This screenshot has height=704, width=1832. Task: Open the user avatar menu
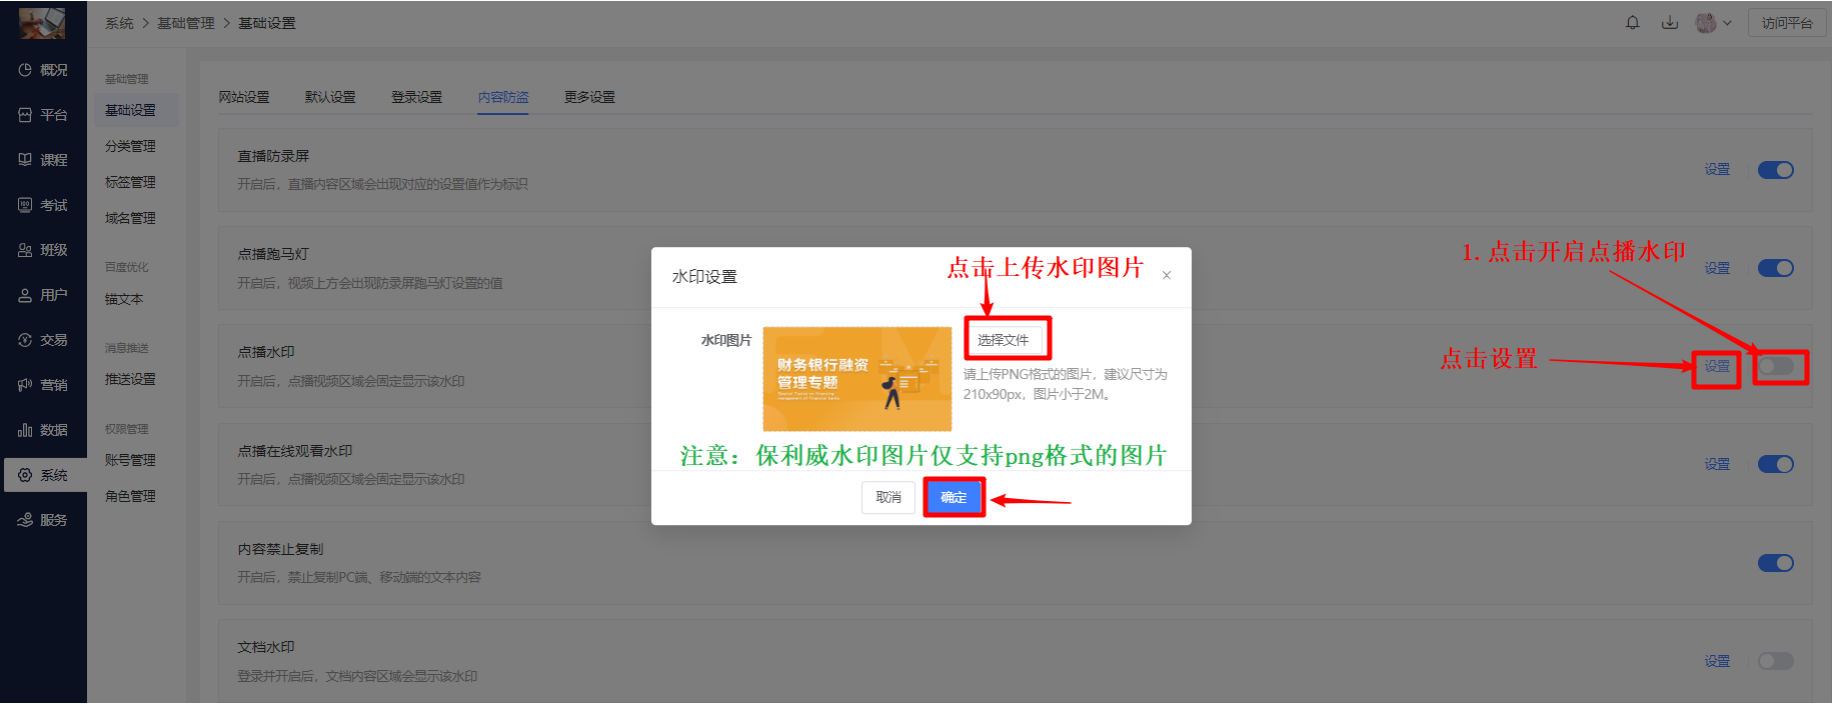(1713, 22)
